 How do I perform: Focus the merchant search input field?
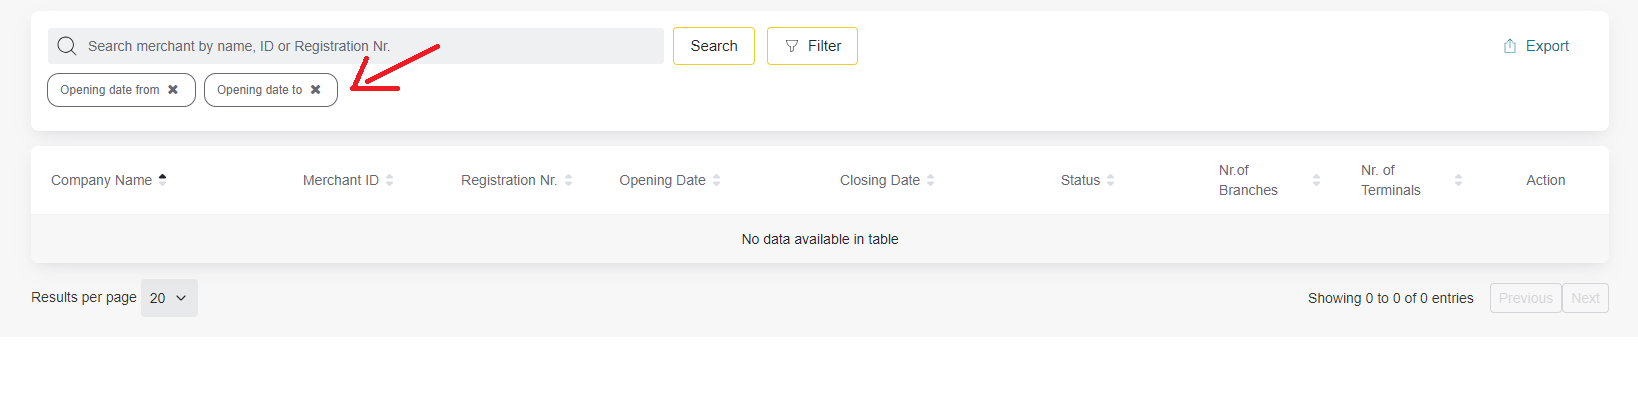click(x=356, y=46)
